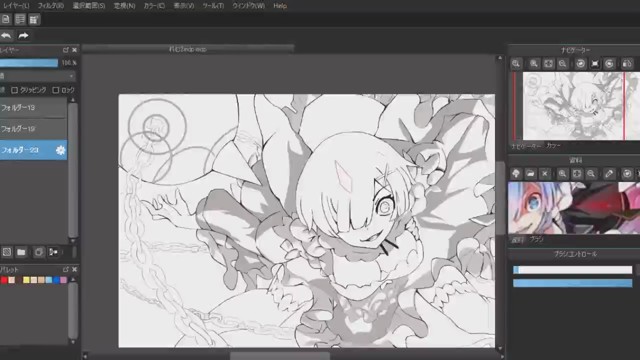Click the grid panel toolbar icon
Image resolution: width=640 pixels, height=360 pixels.
[34, 19]
